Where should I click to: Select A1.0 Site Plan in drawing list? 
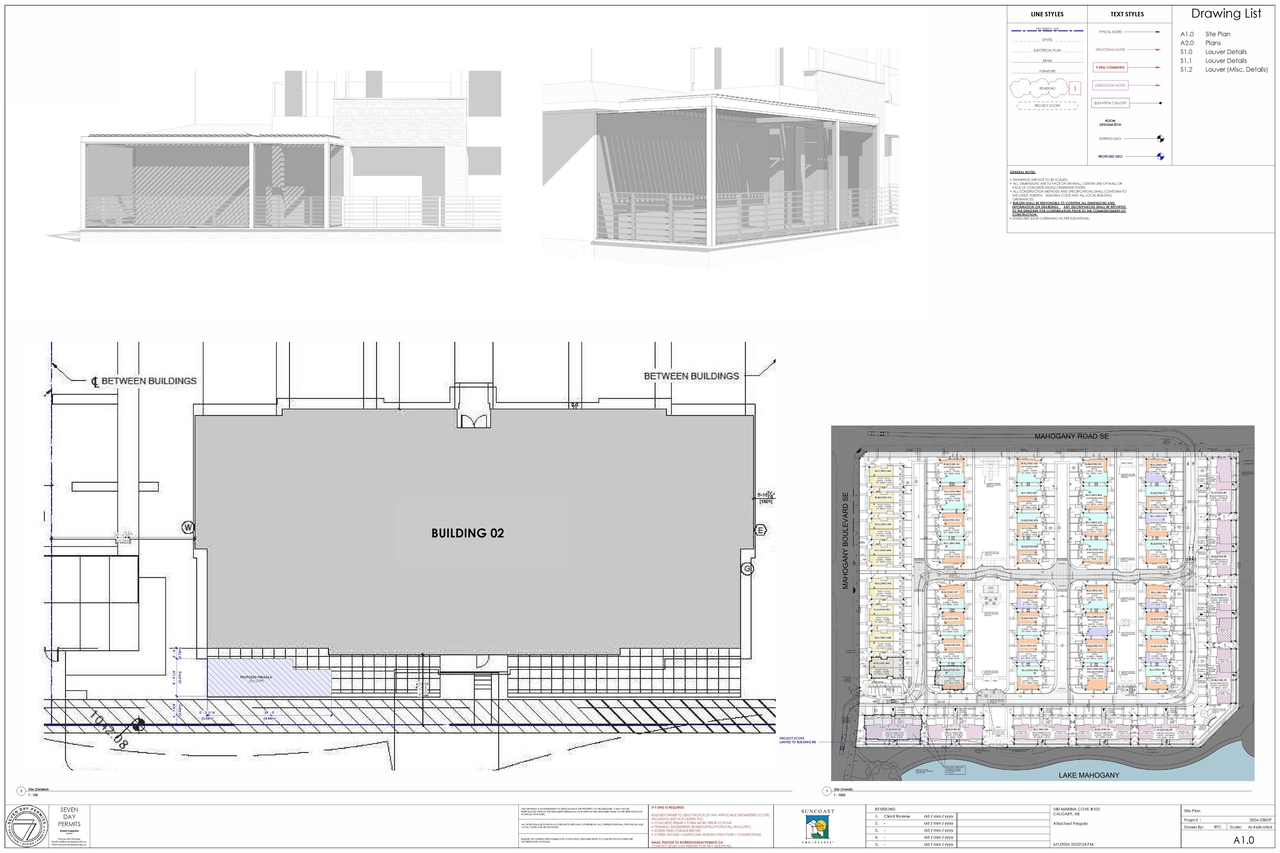tap(1205, 34)
